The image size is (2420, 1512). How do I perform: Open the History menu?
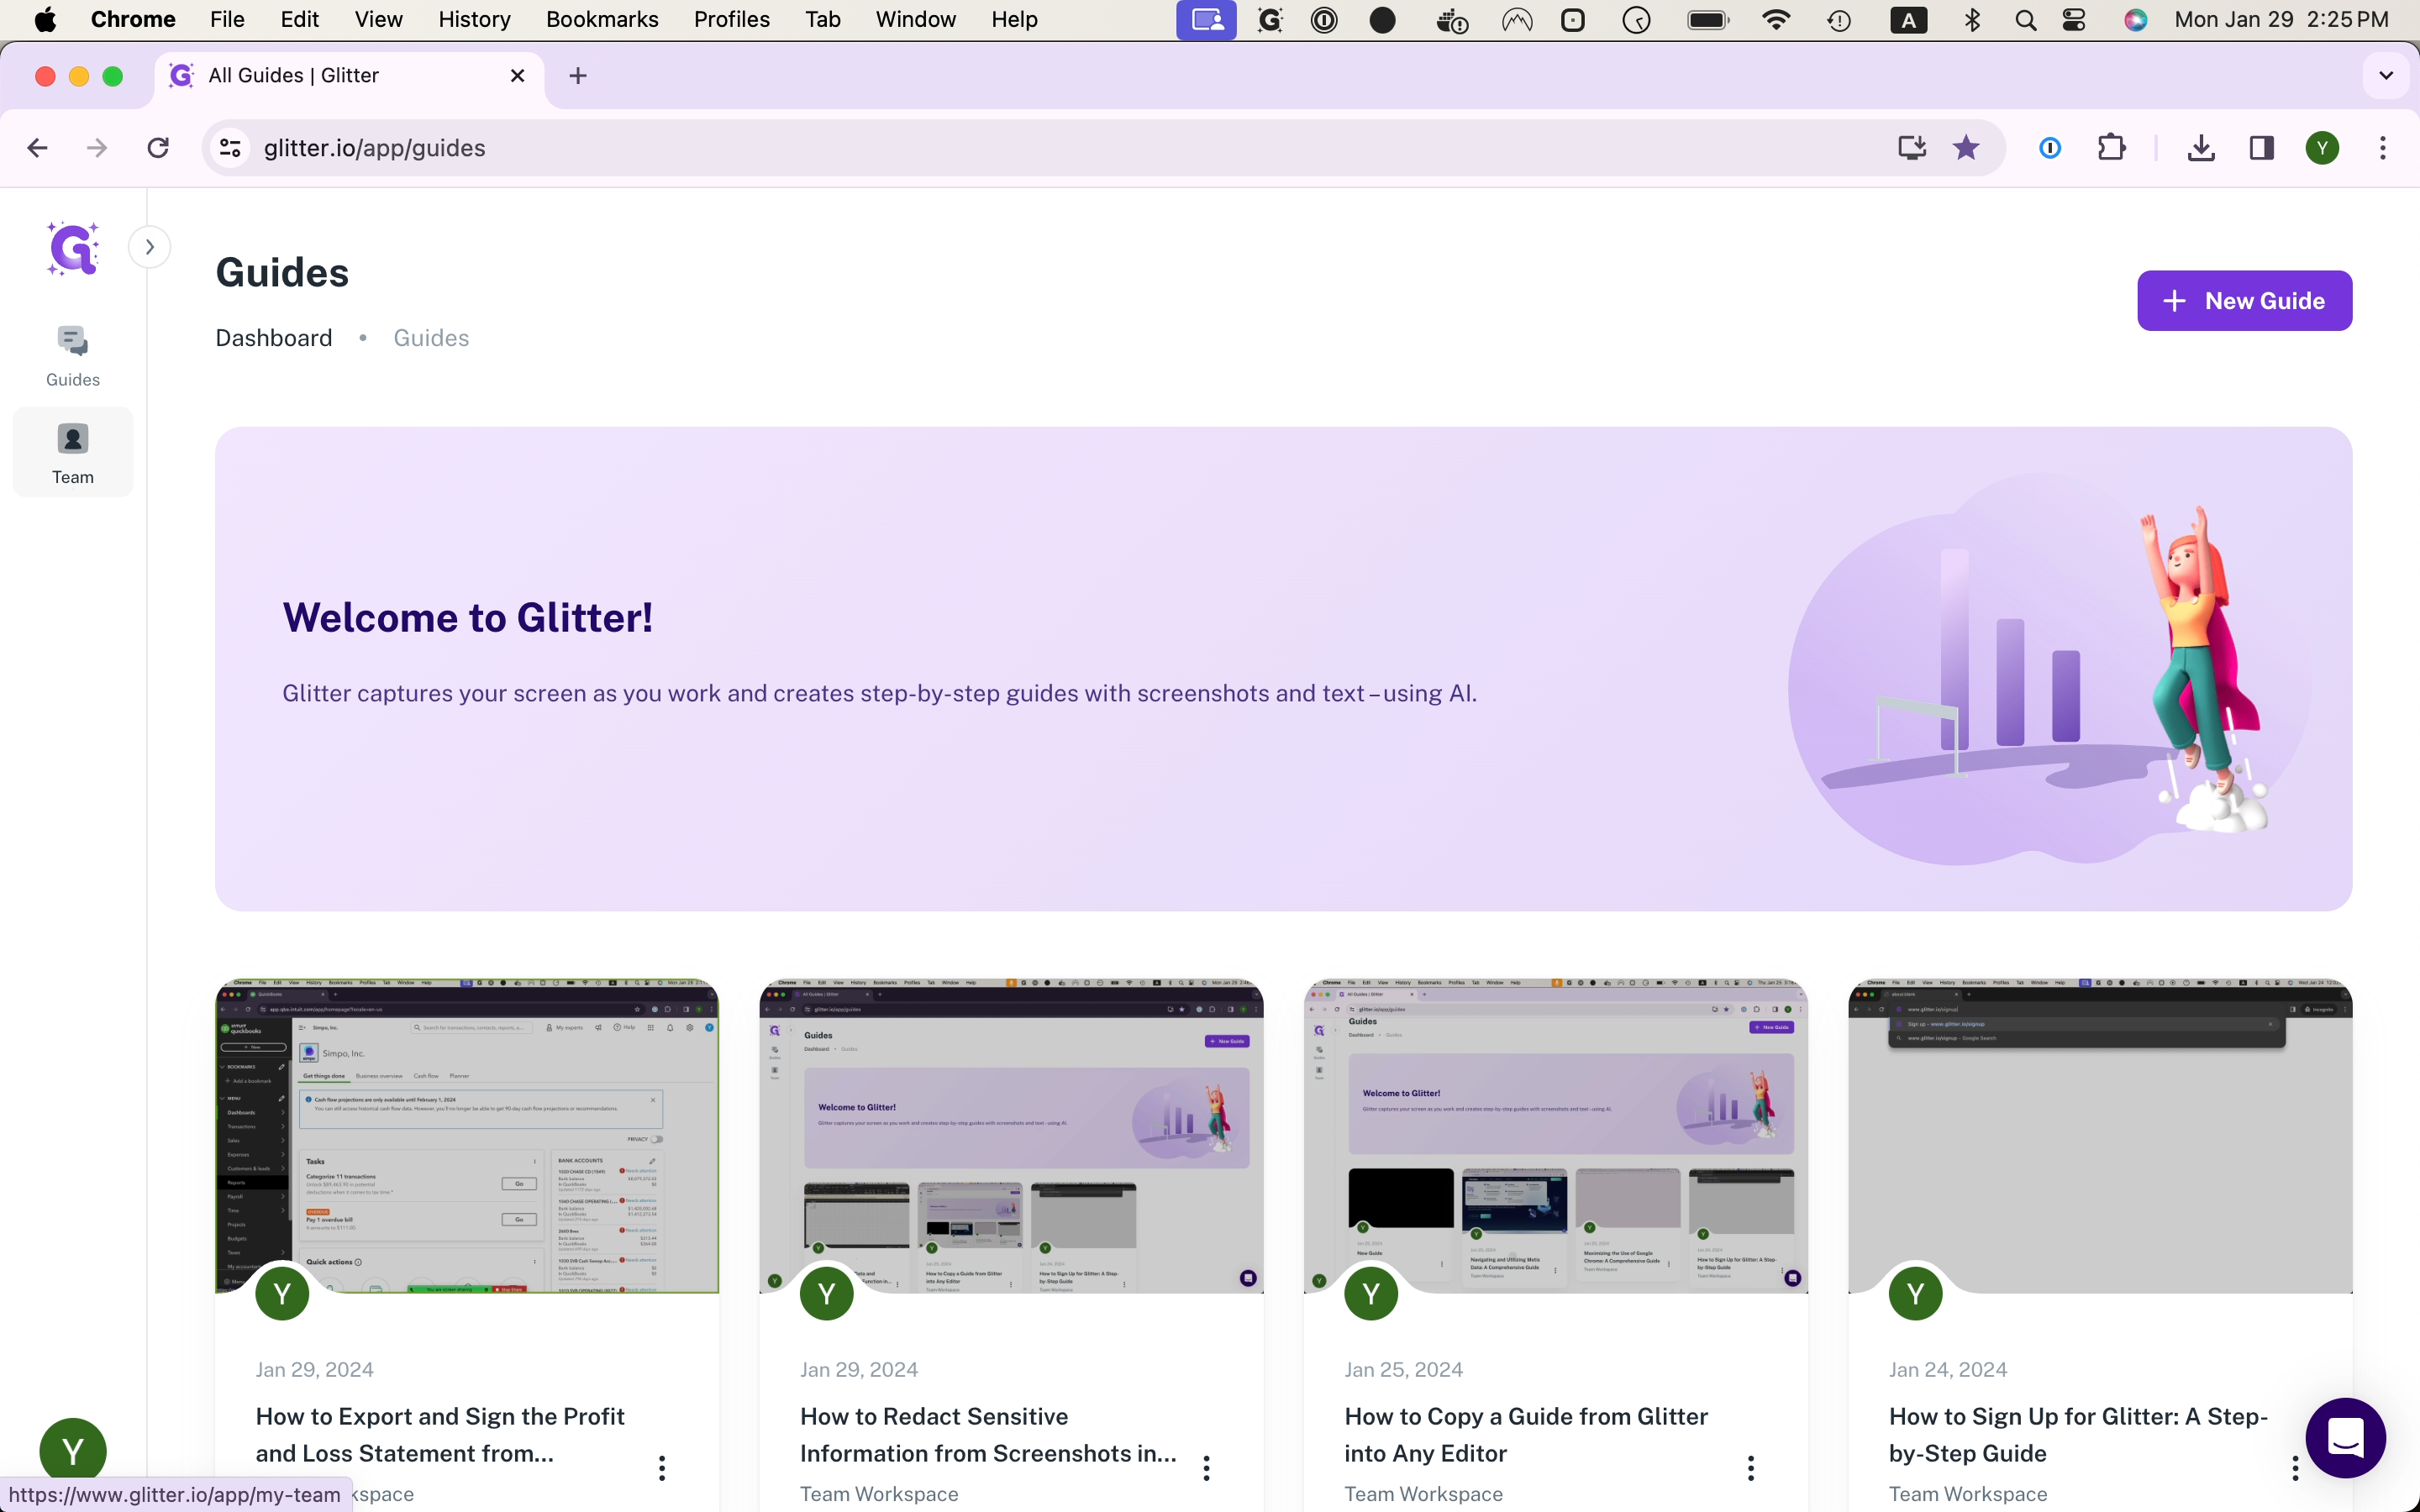click(x=474, y=20)
